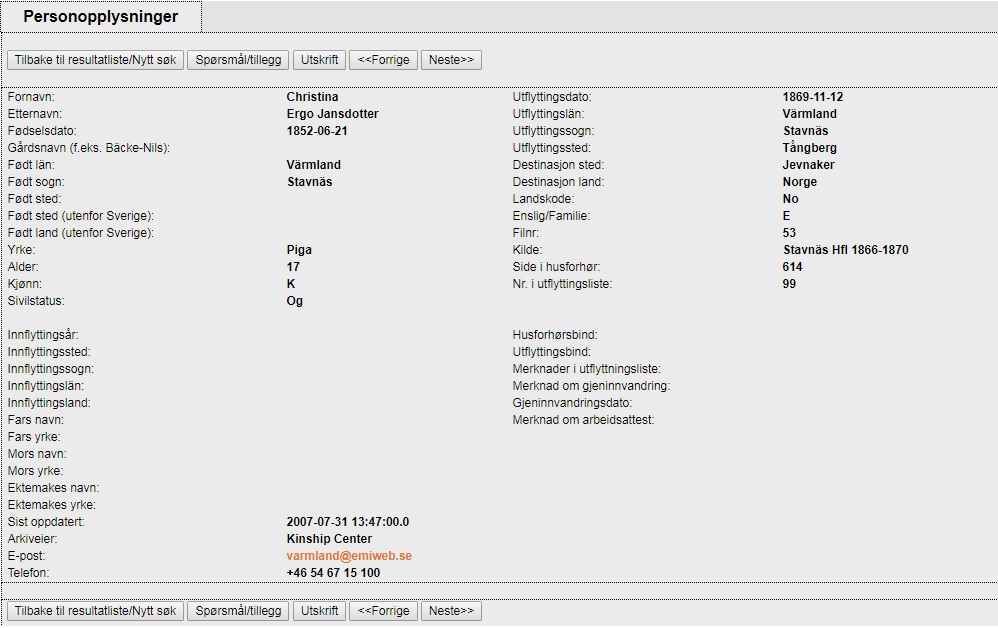
Task: Click the archive owner 'Kinship Center'
Action: (329, 539)
